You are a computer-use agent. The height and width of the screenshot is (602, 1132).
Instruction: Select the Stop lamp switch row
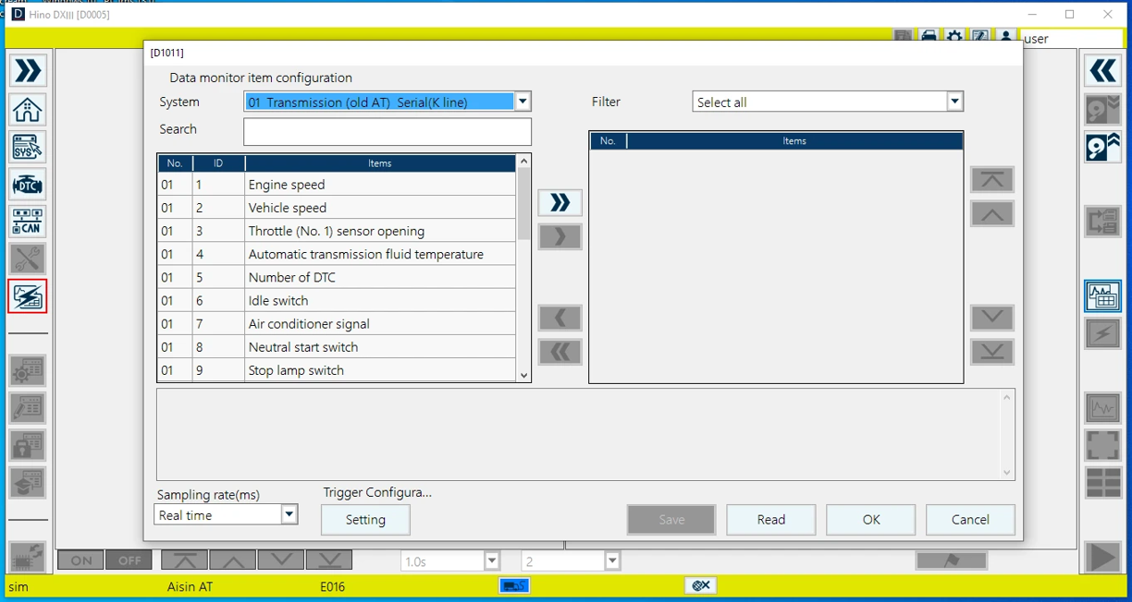coord(336,370)
